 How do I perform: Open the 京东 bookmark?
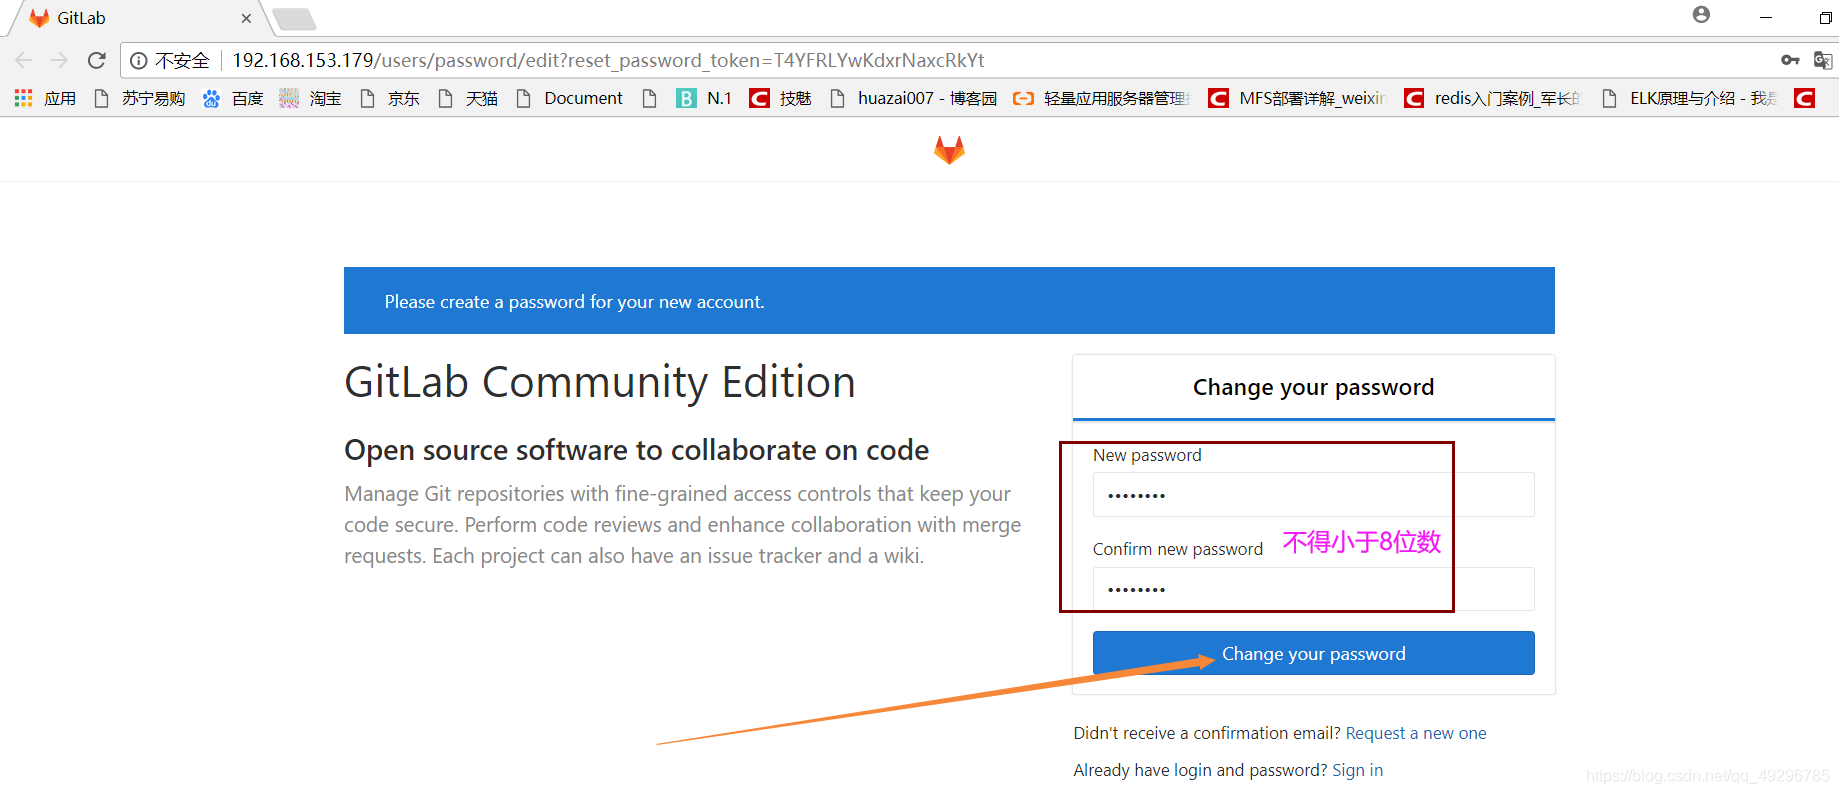(x=389, y=98)
